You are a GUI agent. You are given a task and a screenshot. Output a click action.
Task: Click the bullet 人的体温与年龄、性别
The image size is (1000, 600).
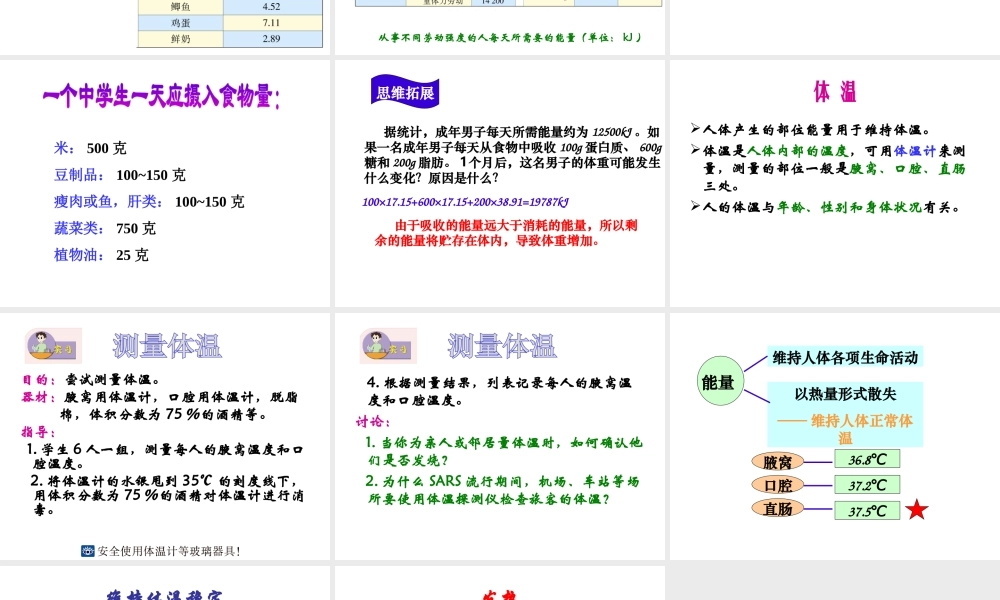[x=825, y=207]
